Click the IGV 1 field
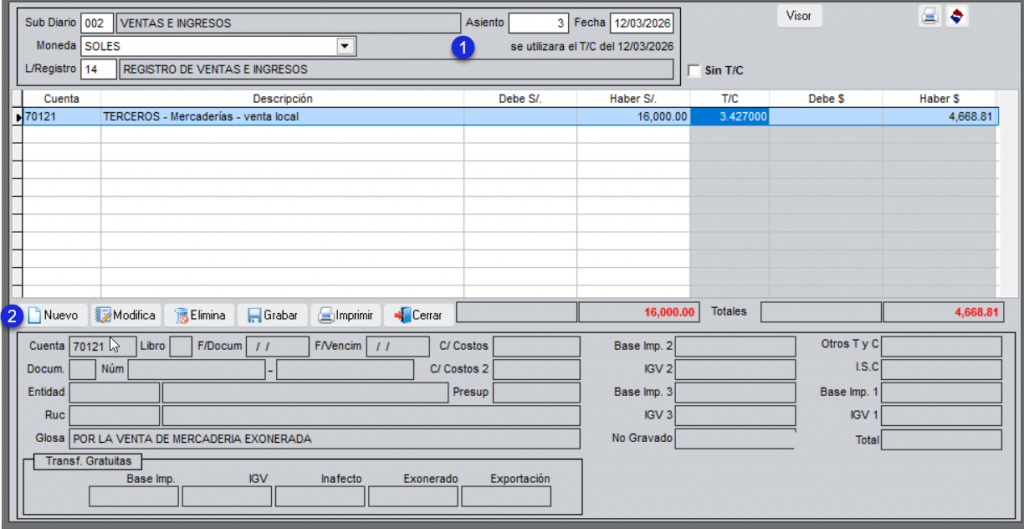Screen dimensions: 1024x529 941,415
